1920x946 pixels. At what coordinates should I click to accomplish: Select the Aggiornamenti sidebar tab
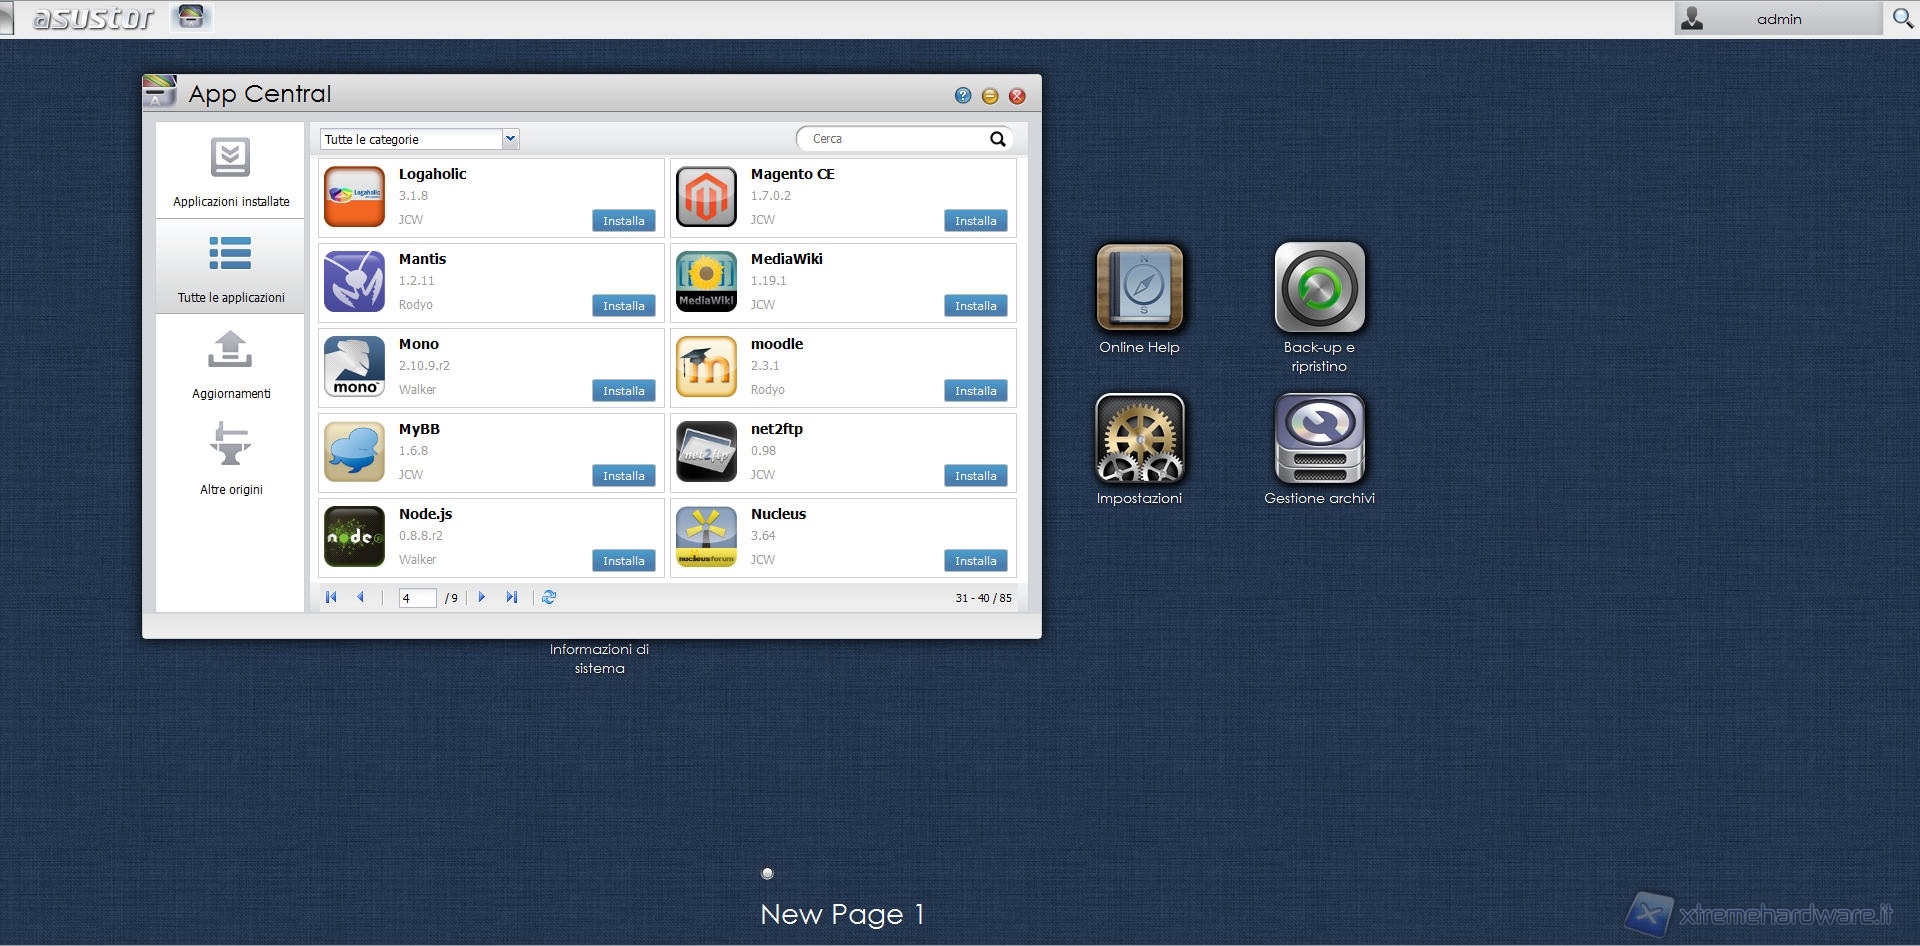(x=231, y=364)
